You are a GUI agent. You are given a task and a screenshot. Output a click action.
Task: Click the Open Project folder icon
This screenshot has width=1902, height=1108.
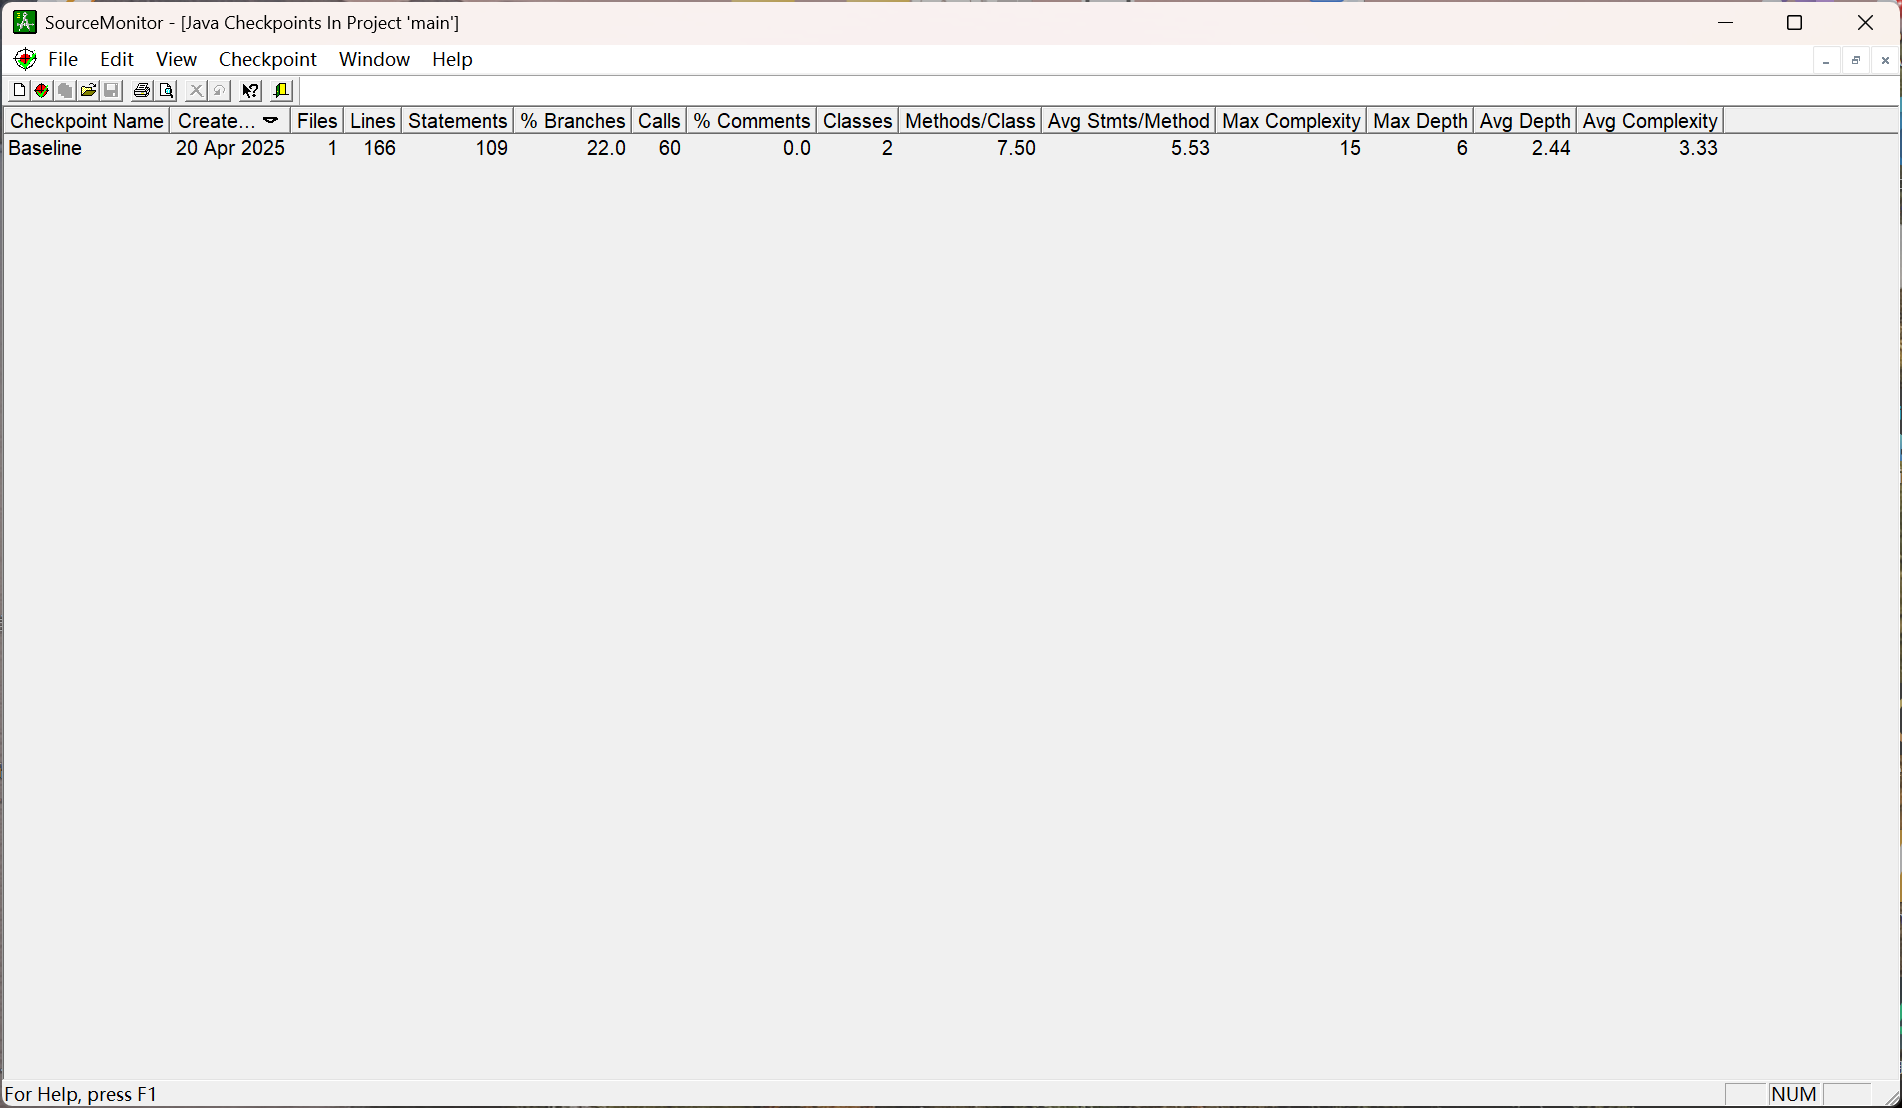[88, 91]
